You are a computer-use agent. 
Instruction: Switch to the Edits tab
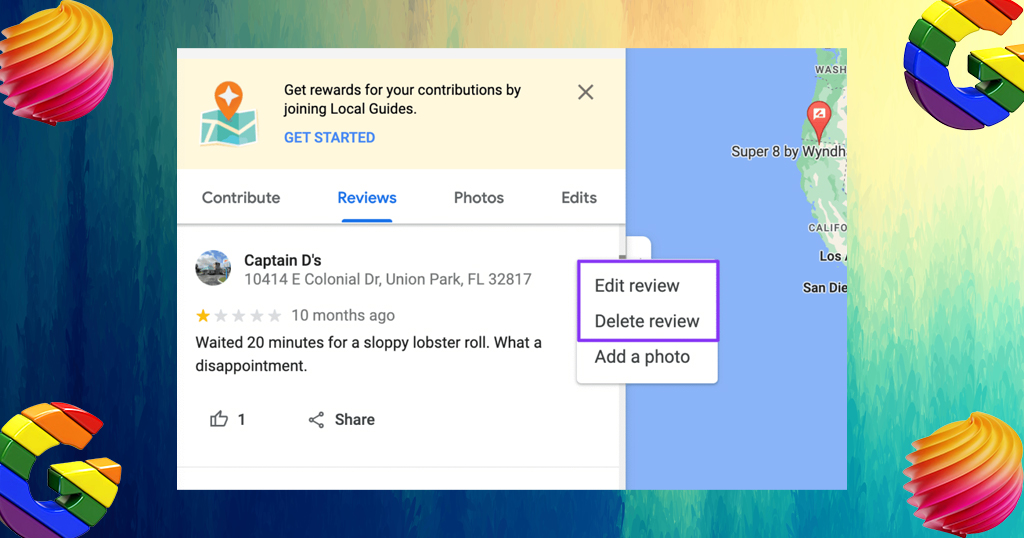pos(579,198)
